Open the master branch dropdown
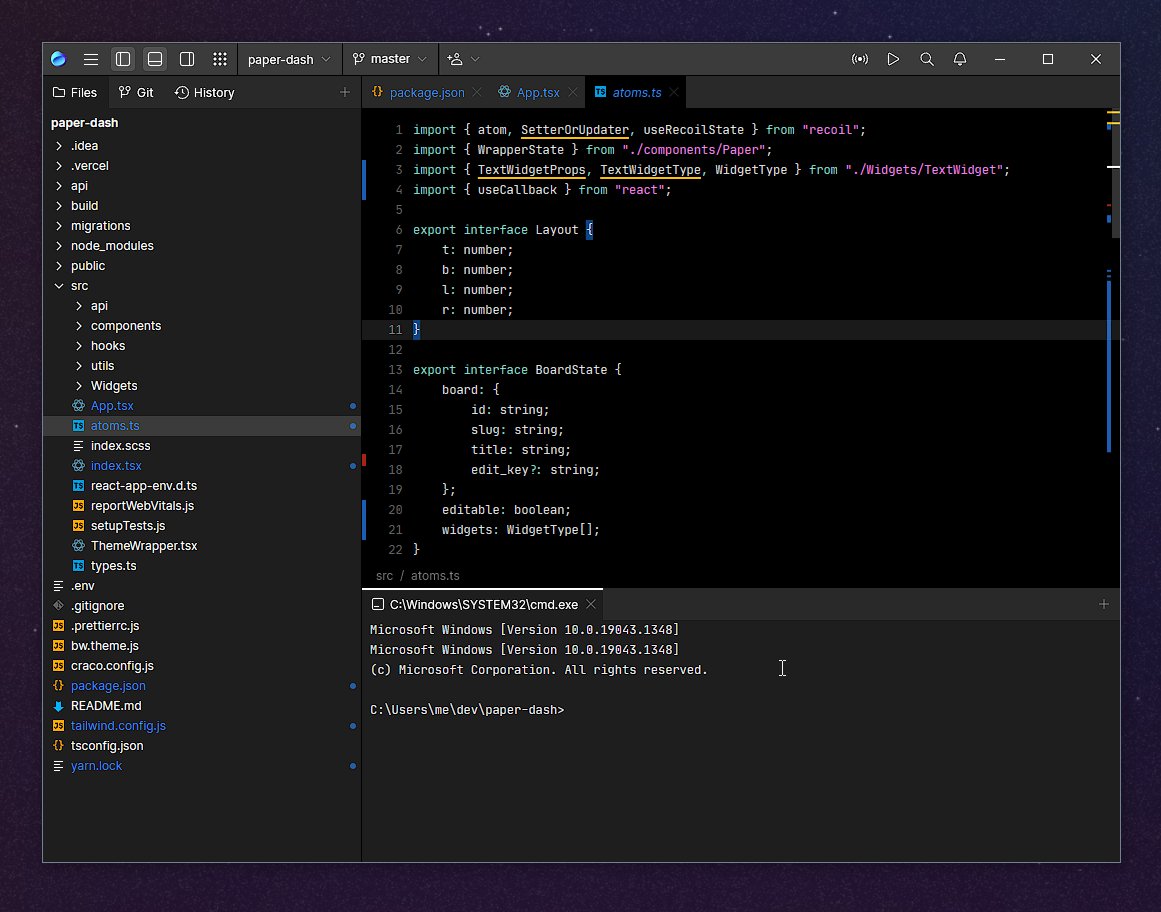Image resolution: width=1161 pixels, height=912 pixels. [389, 59]
